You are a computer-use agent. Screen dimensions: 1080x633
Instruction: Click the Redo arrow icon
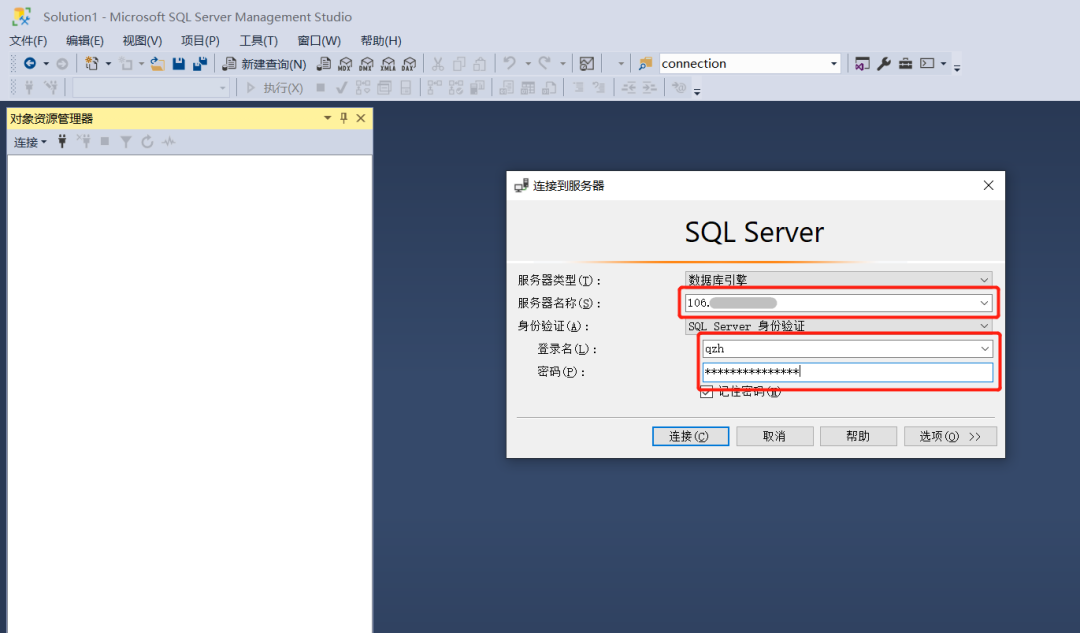point(545,63)
